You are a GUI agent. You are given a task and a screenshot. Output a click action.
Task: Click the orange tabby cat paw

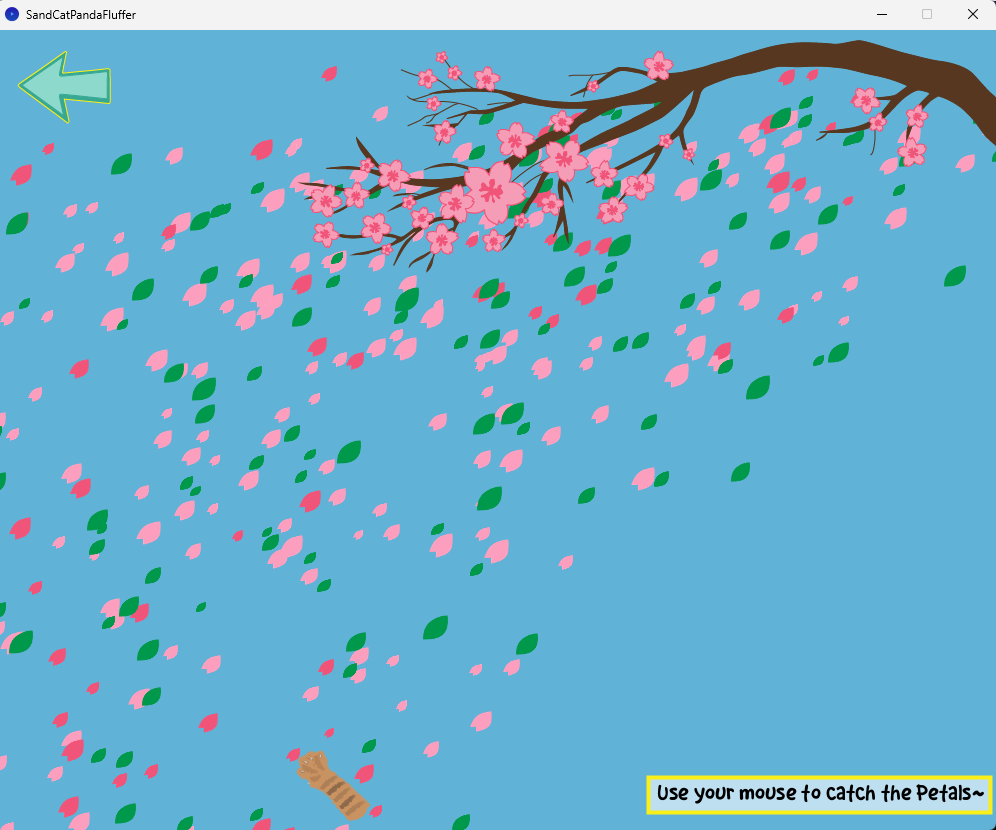pos(332,785)
